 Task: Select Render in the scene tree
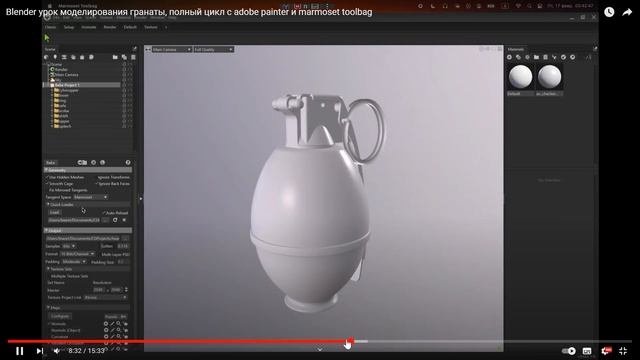pyautogui.click(x=61, y=69)
